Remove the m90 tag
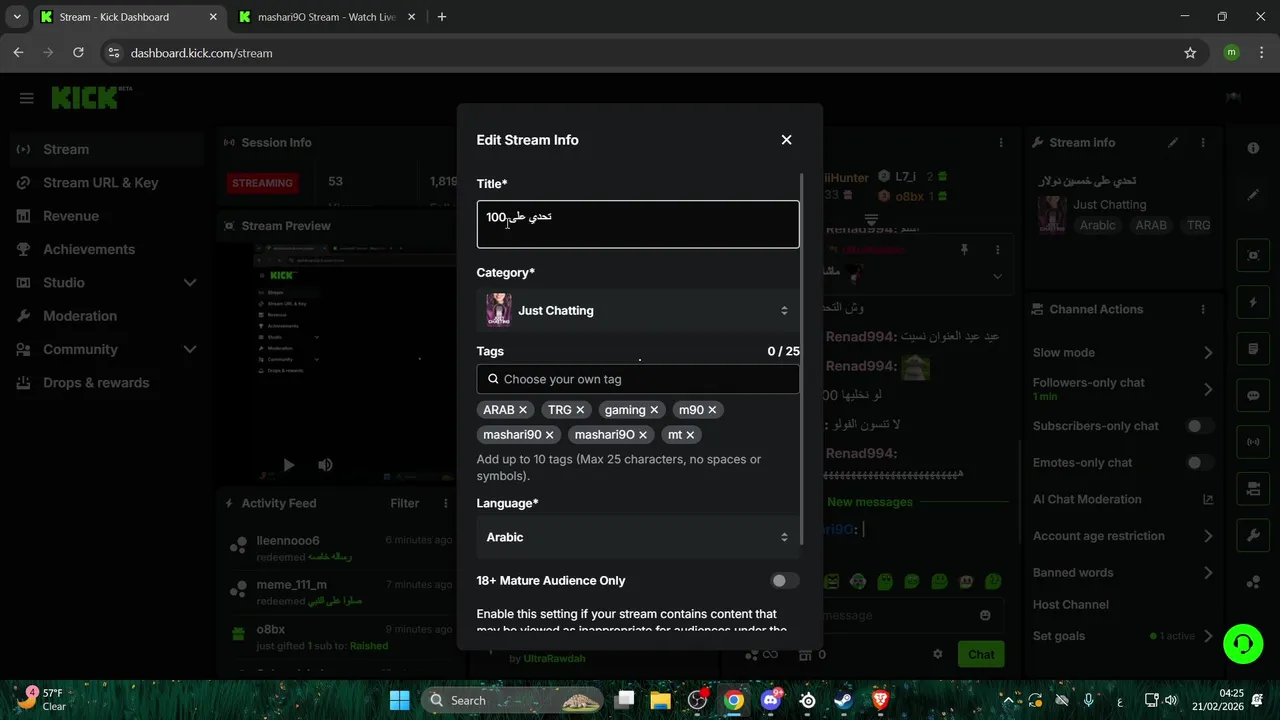The height and width of the screenshot is (720, 1280). click(x=712, y=410)
